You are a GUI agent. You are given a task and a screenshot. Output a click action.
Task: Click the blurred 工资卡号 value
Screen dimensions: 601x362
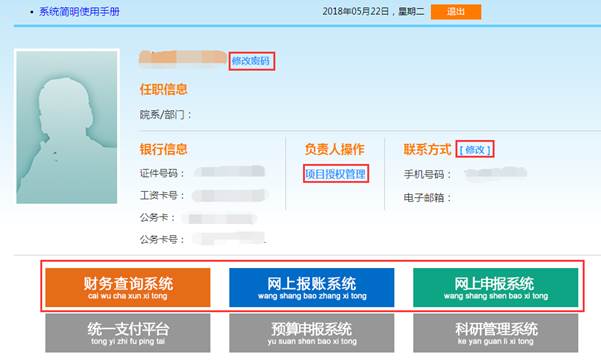point(229,196)
